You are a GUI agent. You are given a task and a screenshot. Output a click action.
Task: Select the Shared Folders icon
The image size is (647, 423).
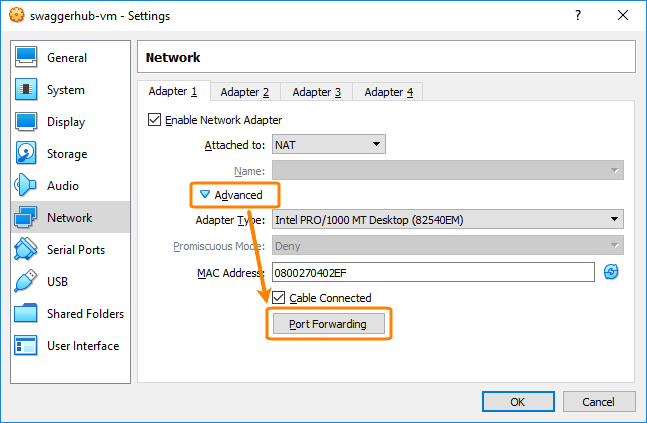coord(27,314)
